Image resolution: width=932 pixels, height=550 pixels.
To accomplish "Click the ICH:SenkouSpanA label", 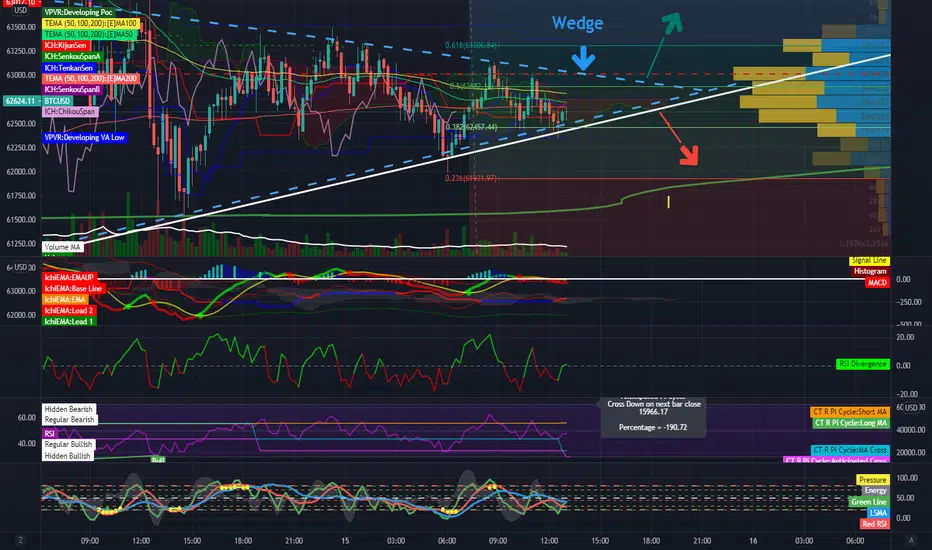I will click(73, 56).
